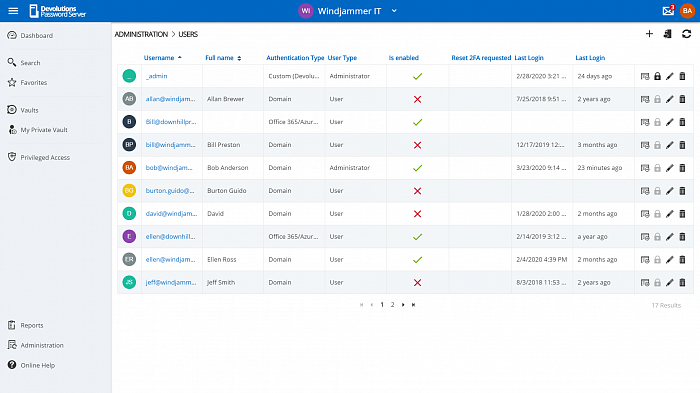The width and height of the screenshot is (700, 393).
Task: Click the add user plus icon
Action: coord(649,34)
